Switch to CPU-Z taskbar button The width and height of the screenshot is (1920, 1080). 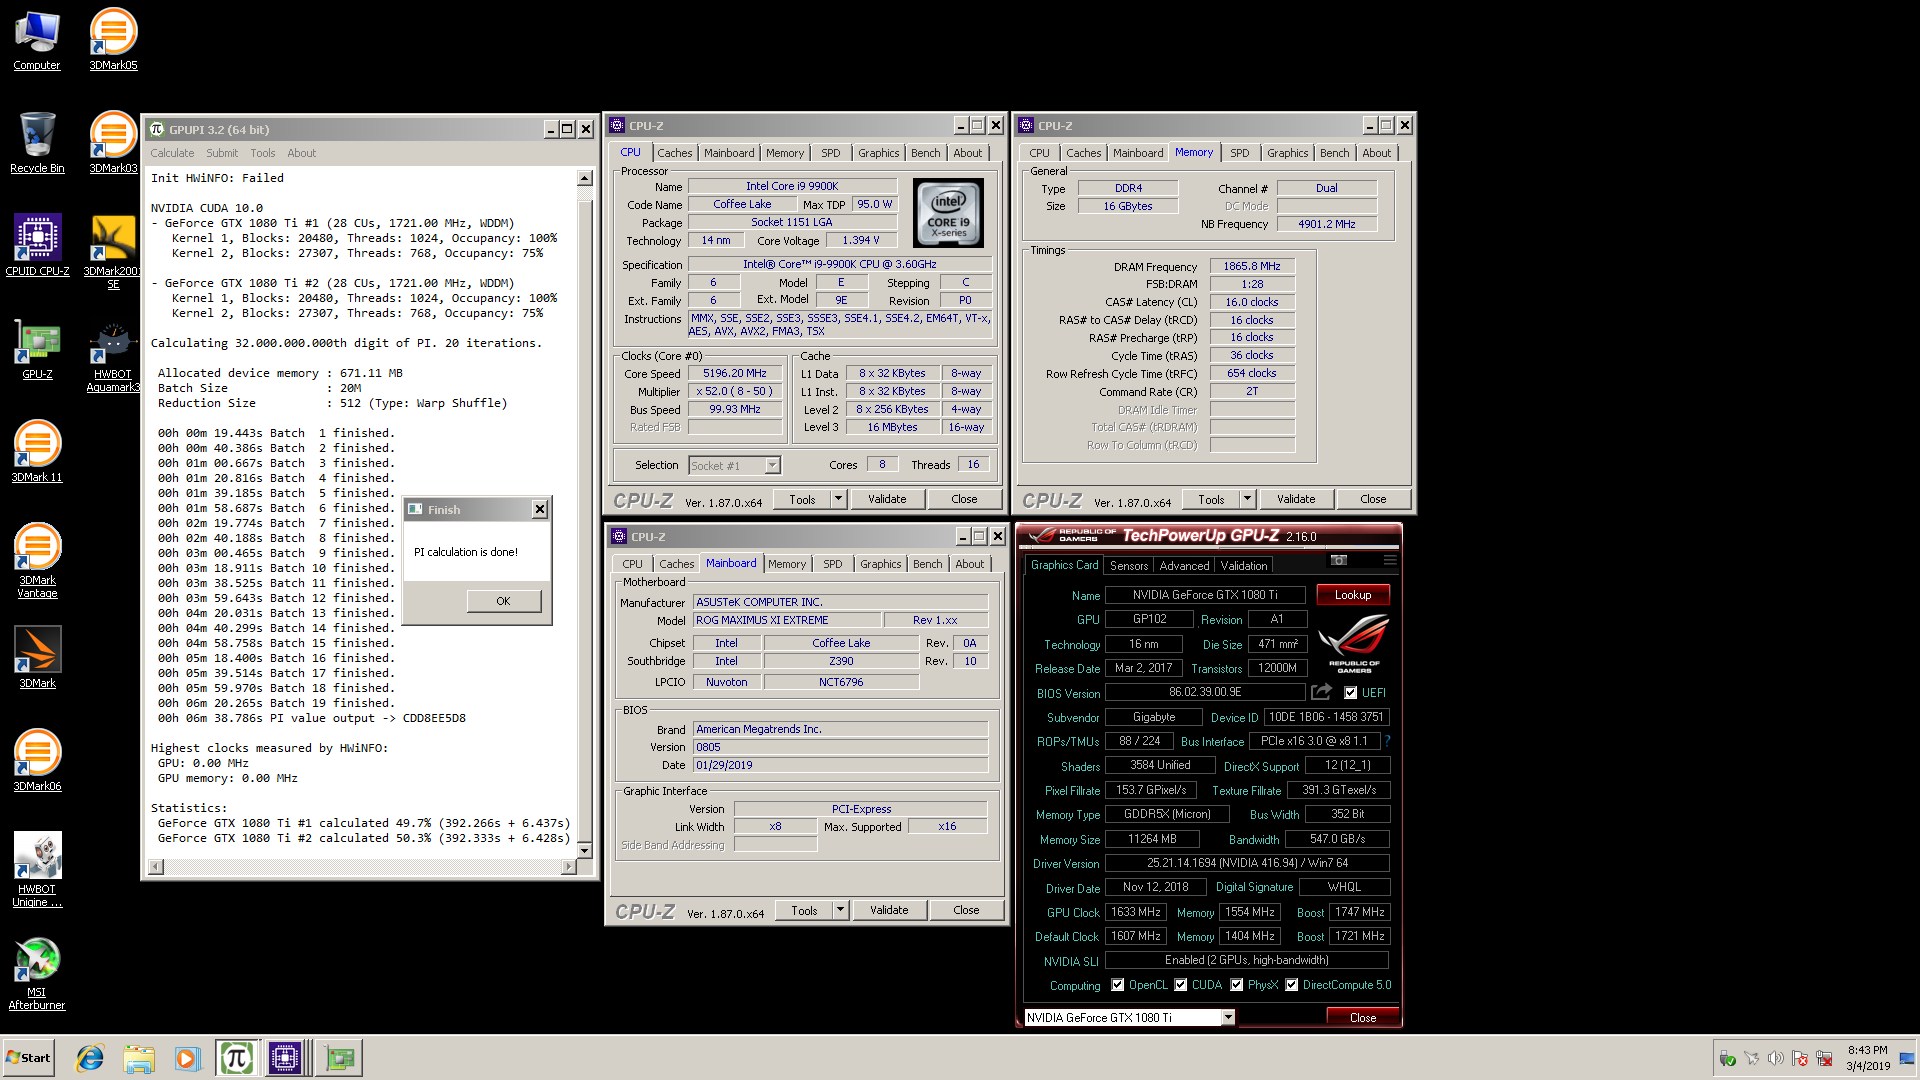[285, 1058]
